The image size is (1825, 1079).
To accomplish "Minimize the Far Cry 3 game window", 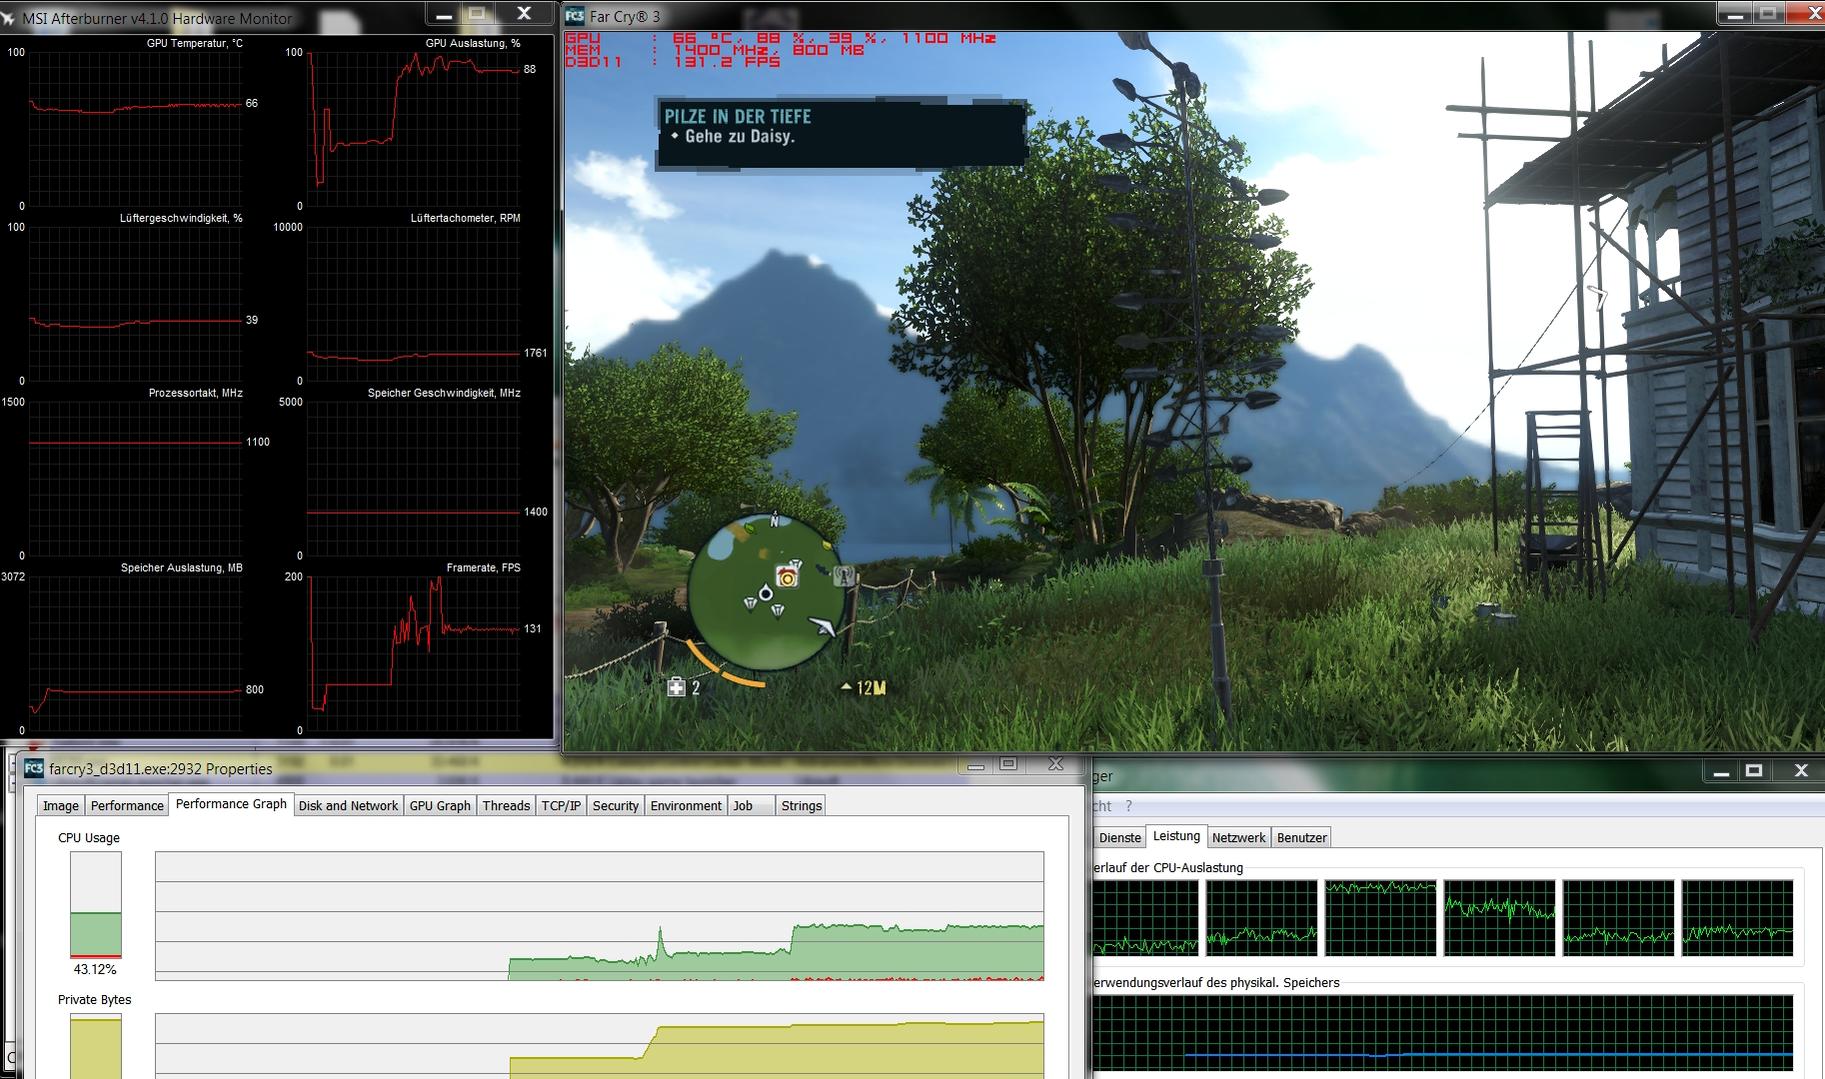I will click(1735, 14).
